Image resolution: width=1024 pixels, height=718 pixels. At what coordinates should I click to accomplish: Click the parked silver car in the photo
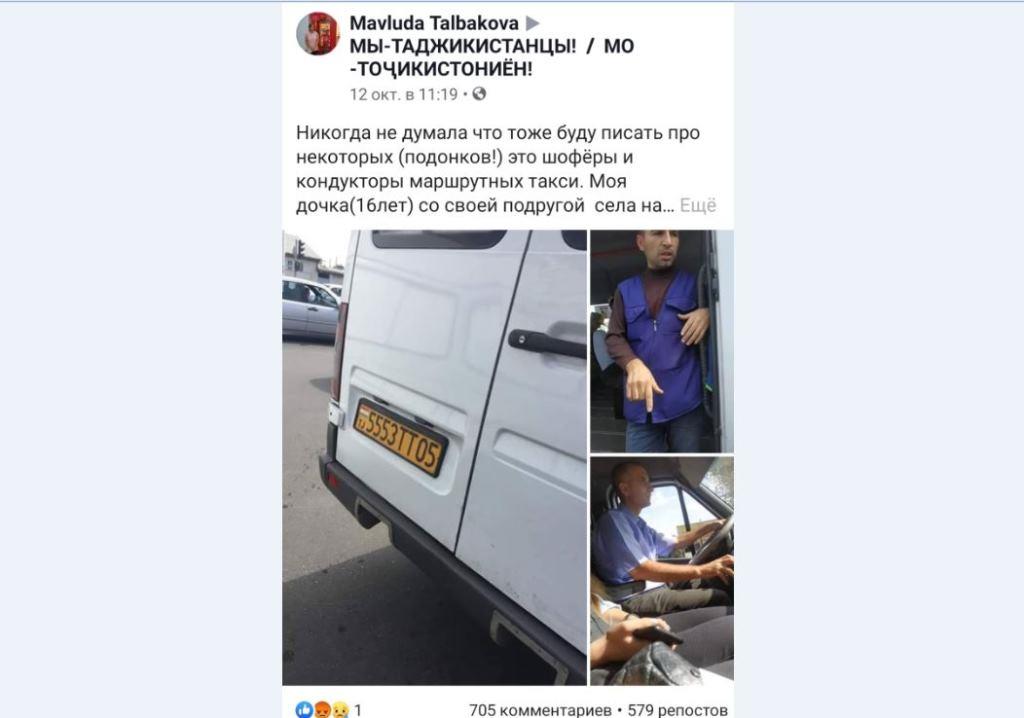310,307
